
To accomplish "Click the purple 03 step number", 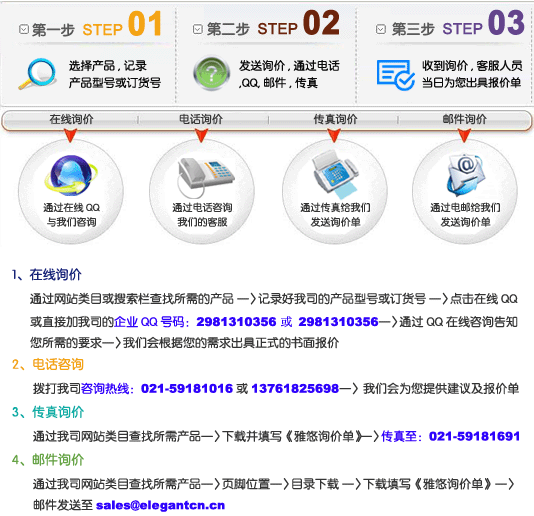I will (x=506, y=23).
